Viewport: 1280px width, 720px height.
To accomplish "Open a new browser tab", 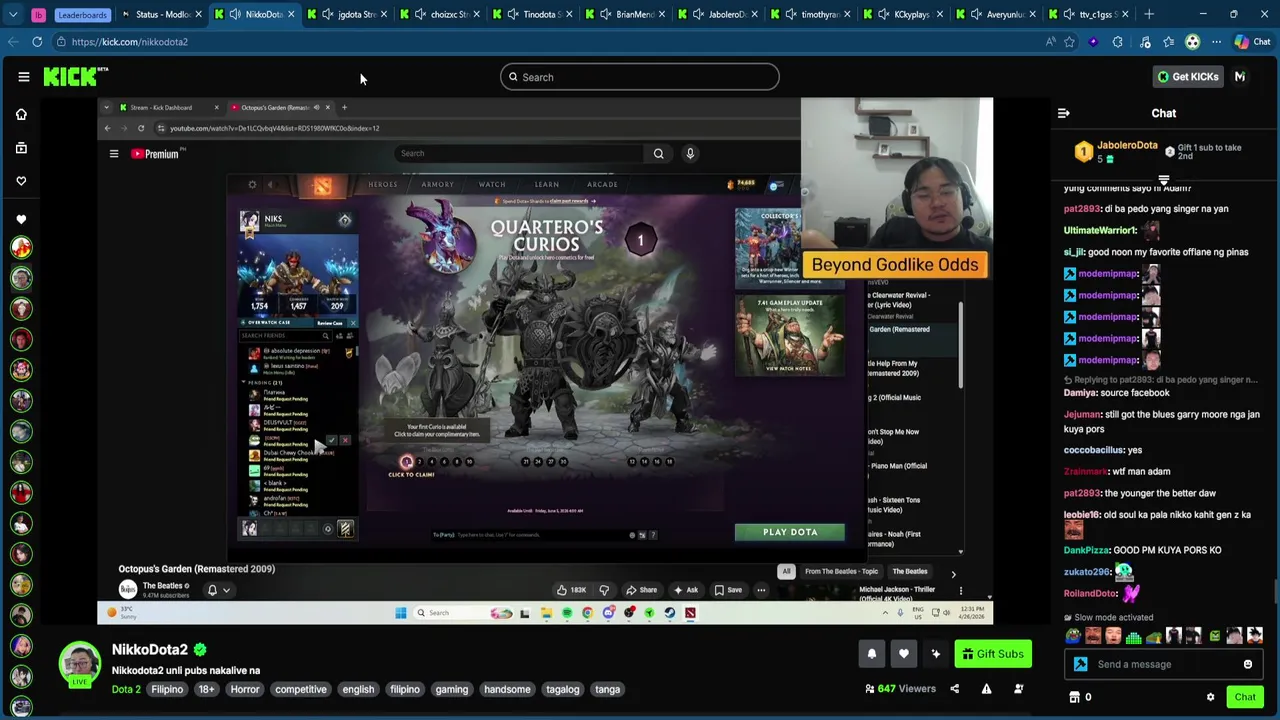I will tap(1149, 14).
